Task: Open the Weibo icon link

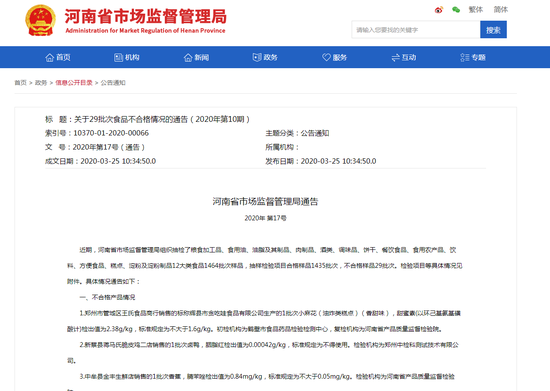Action: point(438,10)
